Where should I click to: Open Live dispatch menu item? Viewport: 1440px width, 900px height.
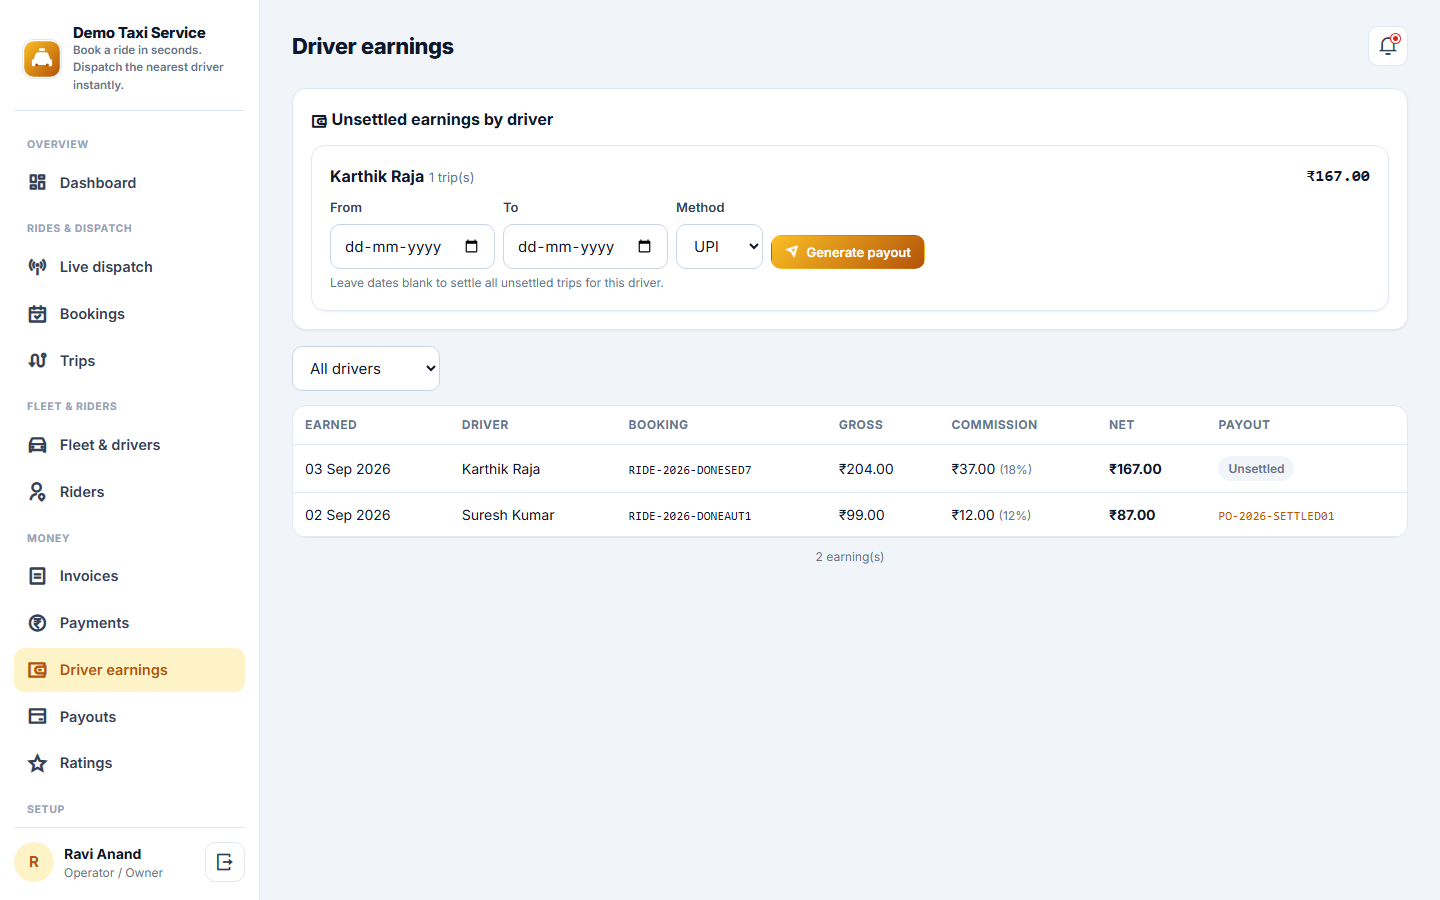(129, 266)
